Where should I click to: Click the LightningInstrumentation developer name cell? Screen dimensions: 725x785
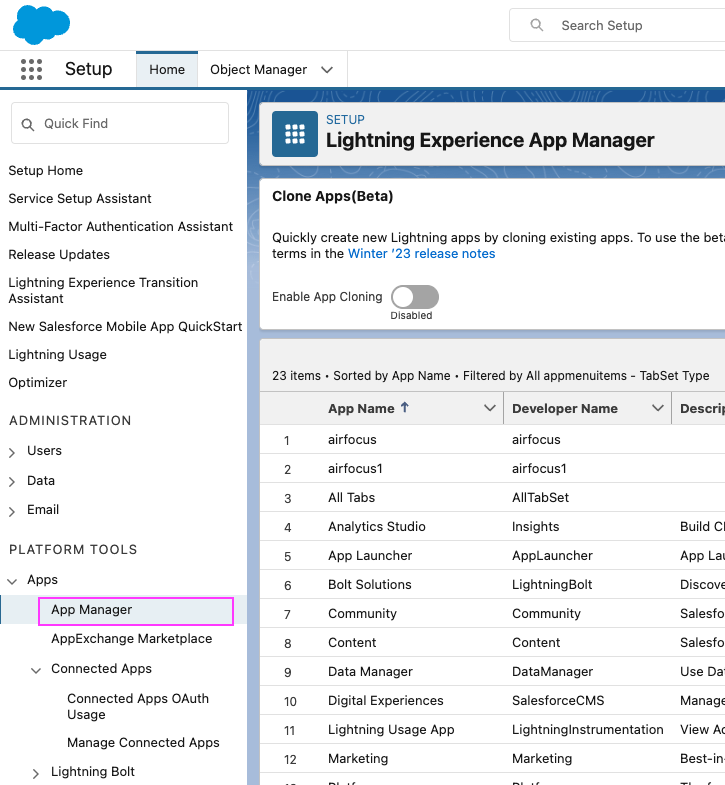pyautogui.click(x=587, y=730)
